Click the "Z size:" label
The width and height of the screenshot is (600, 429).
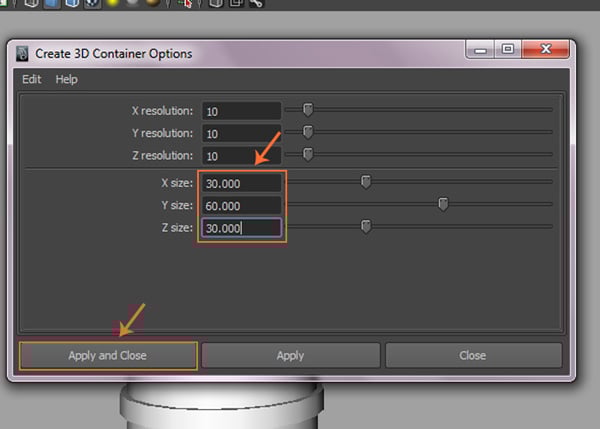click(177, 228)
